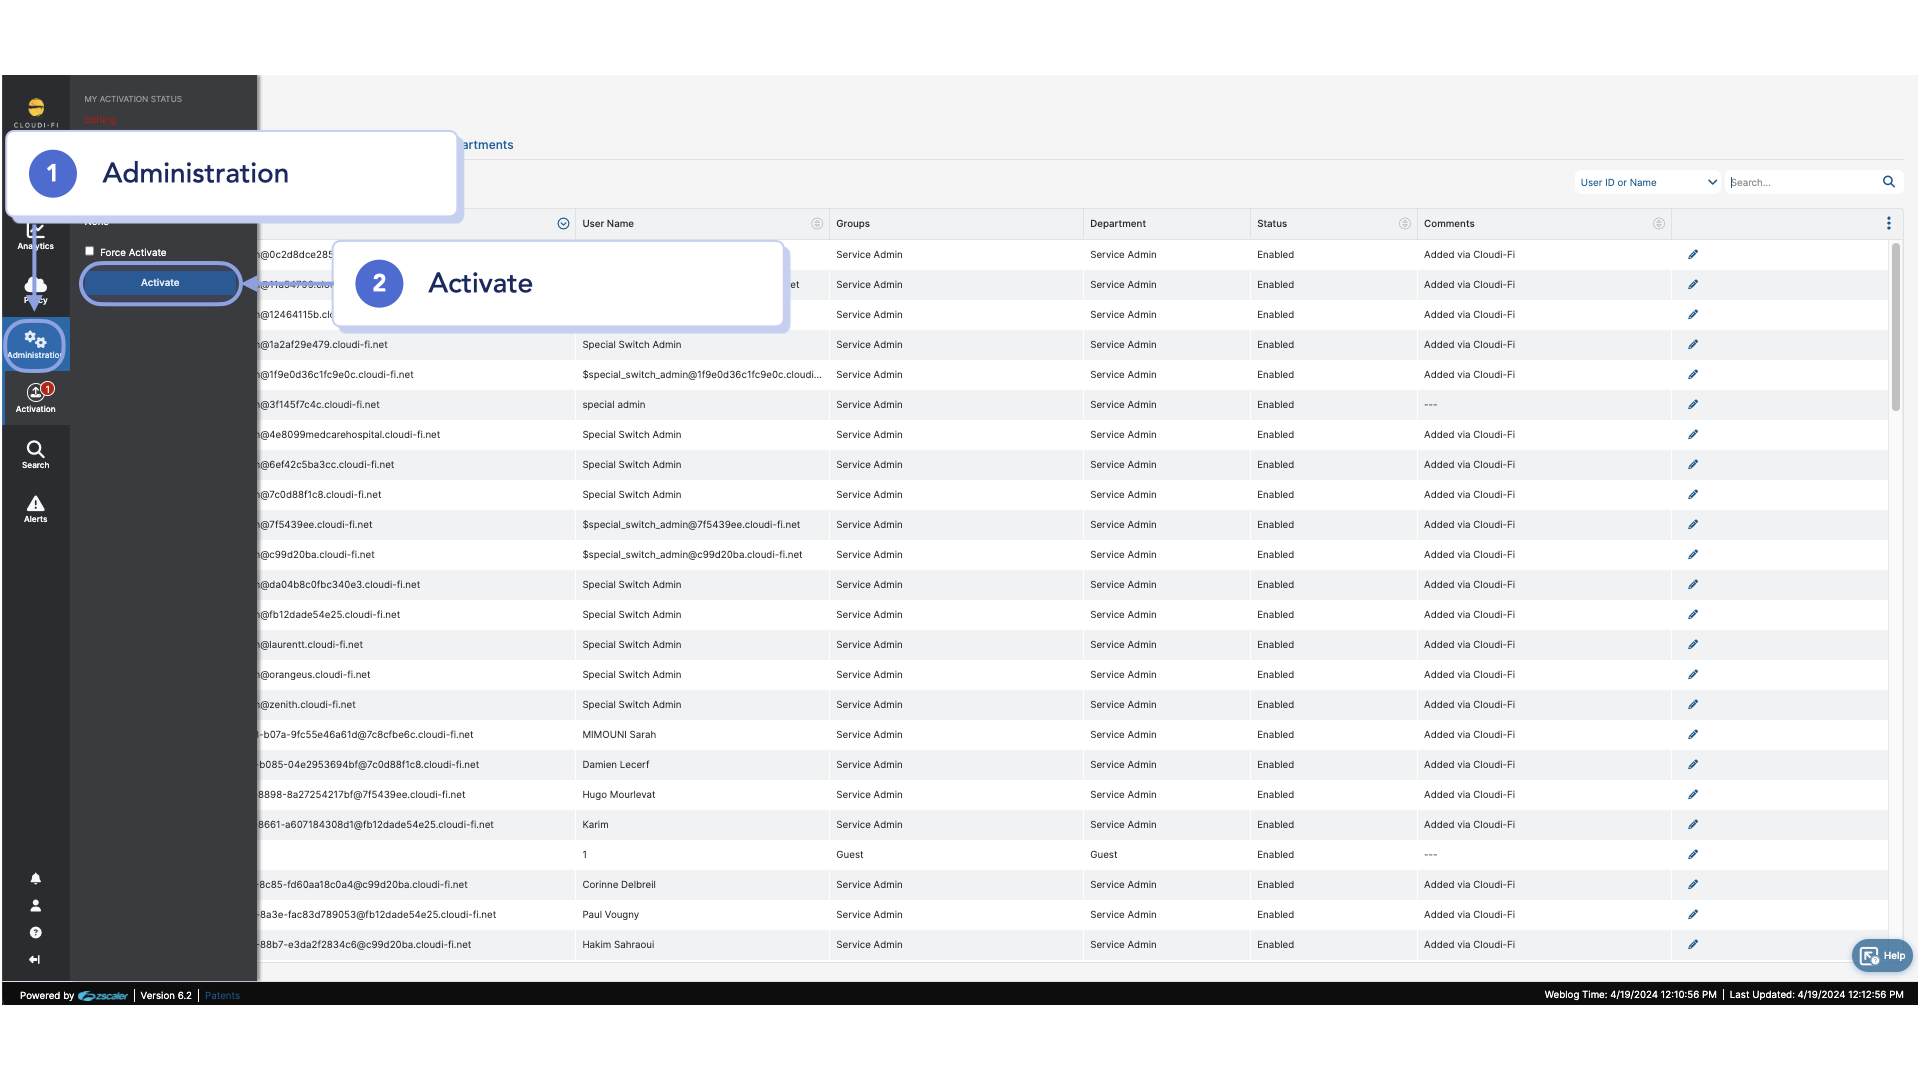Open Activation in the sidebar
Image resolution: width=1920 pixels, height=1080 pixels.
pos(35,397)
